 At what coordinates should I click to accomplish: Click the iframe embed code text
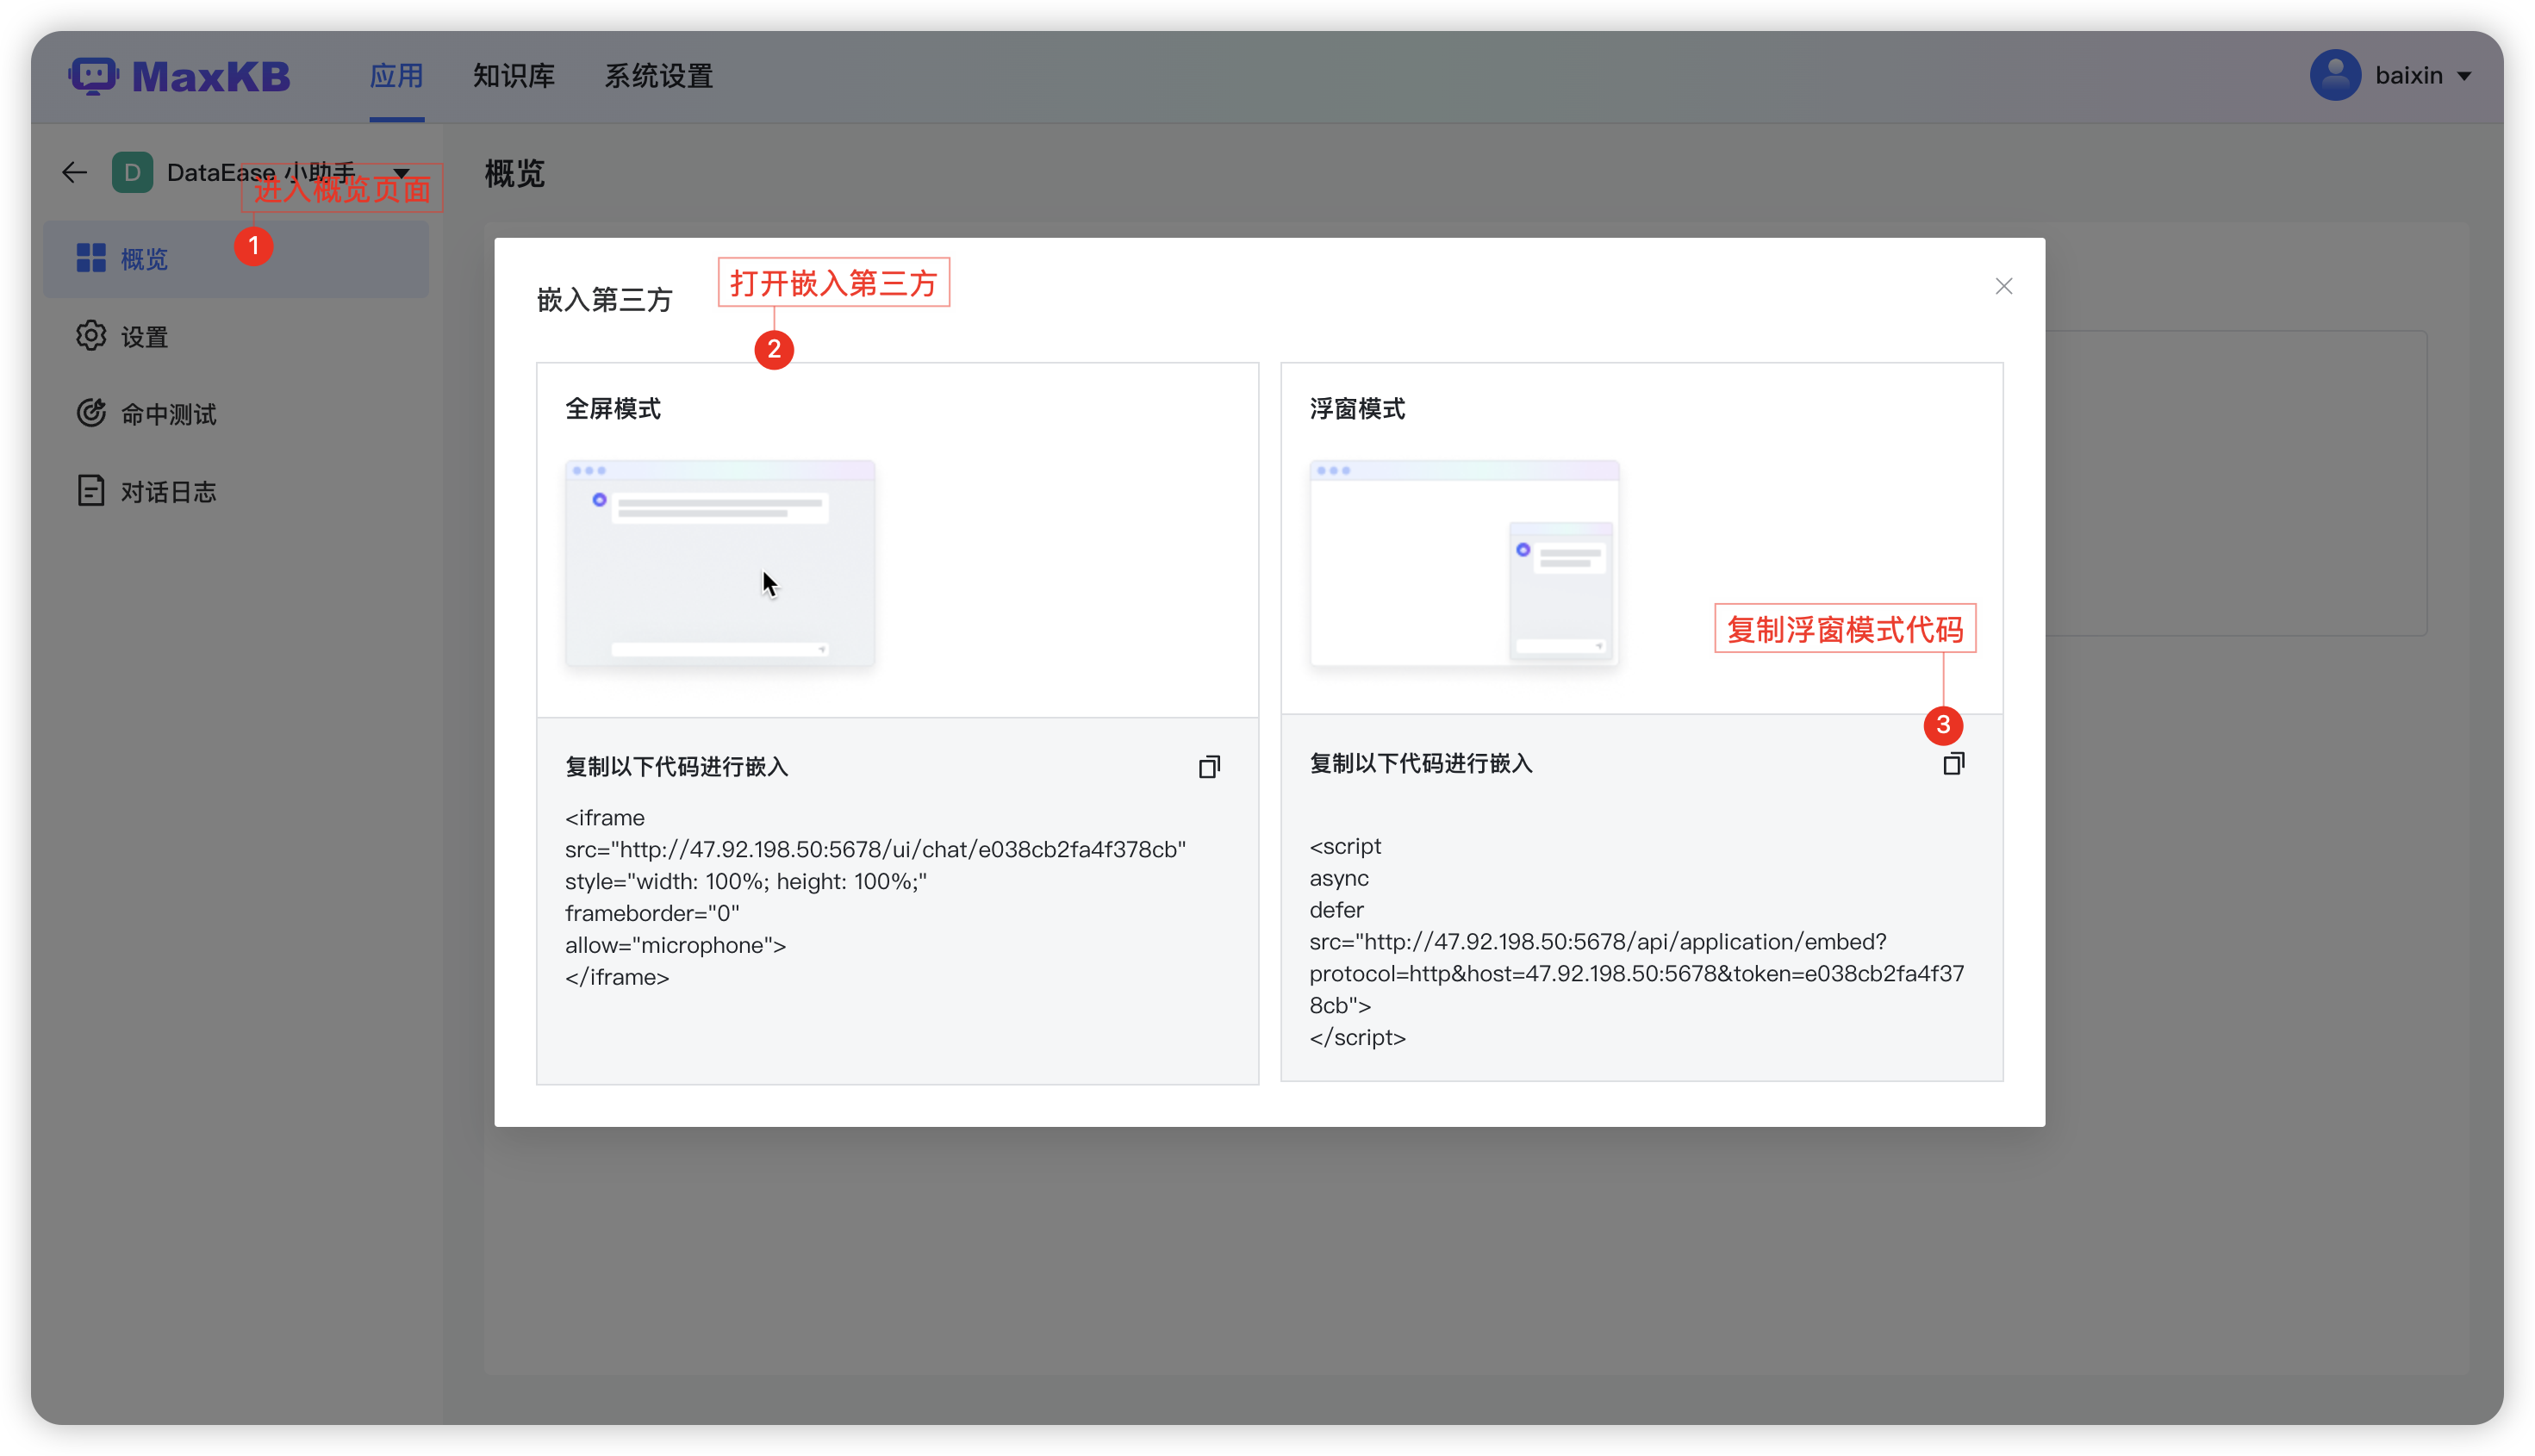coord(875,897)
